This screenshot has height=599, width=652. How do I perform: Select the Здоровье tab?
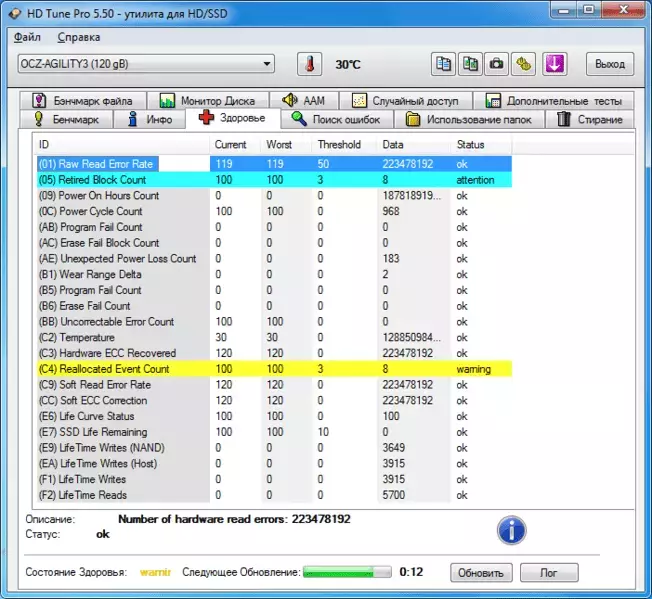(x=233, y=118)
